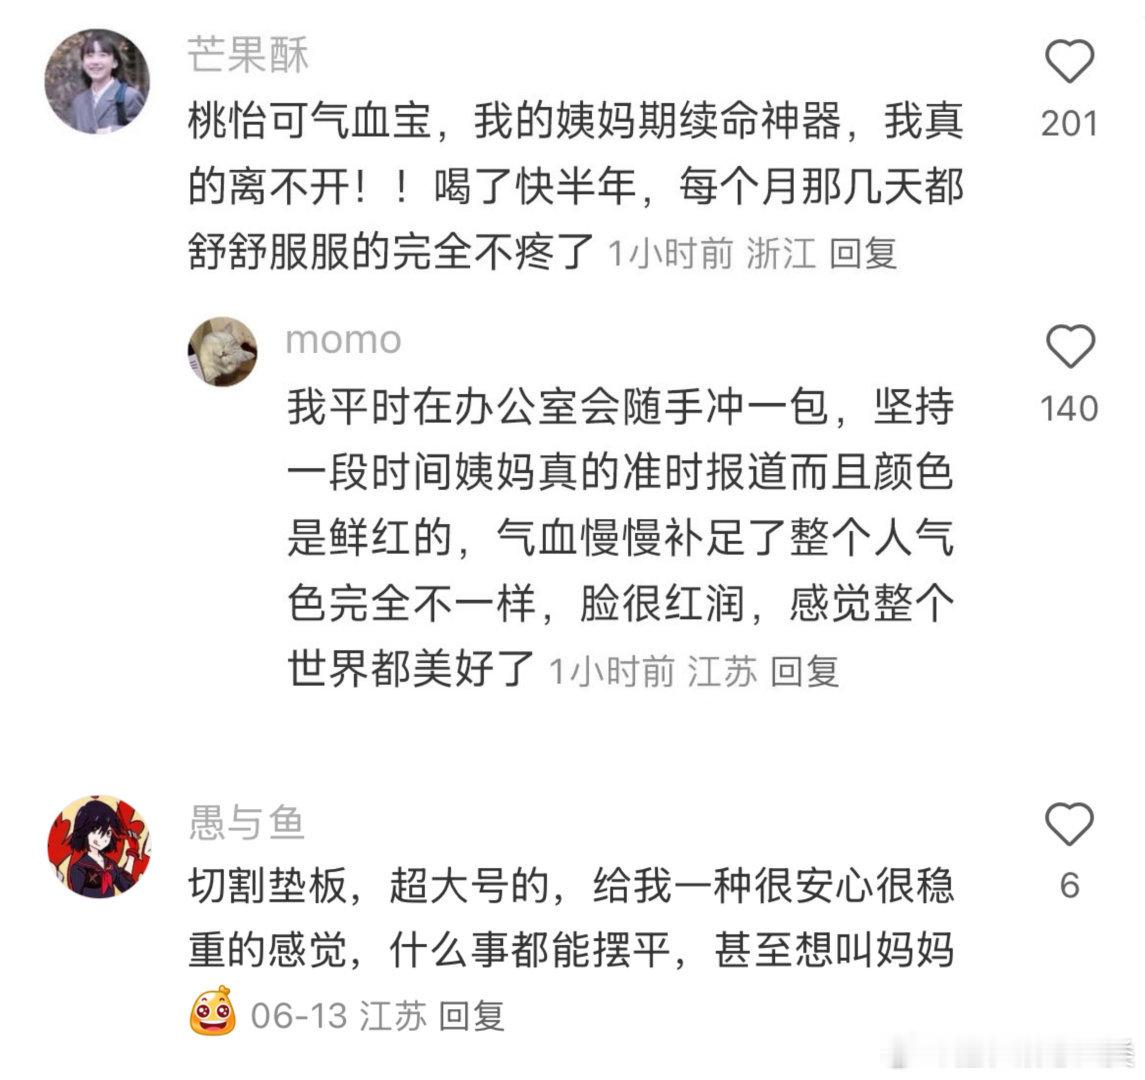Open 愚与鱼's anime avatar

pos(97,846)
